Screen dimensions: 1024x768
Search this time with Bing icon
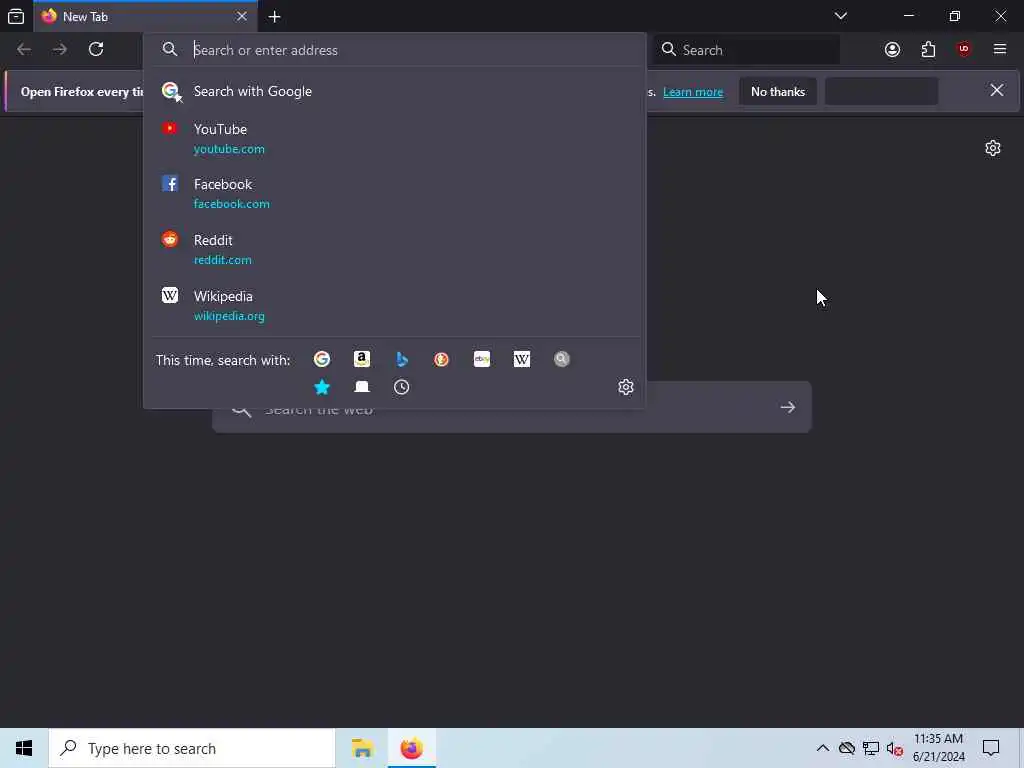pos(402,359)
